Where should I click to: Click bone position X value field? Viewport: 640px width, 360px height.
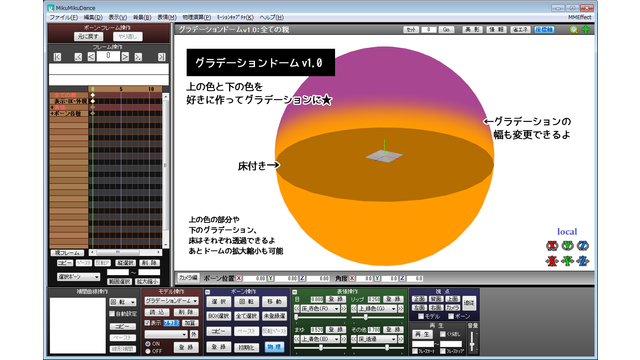click(x=255, y=278)
